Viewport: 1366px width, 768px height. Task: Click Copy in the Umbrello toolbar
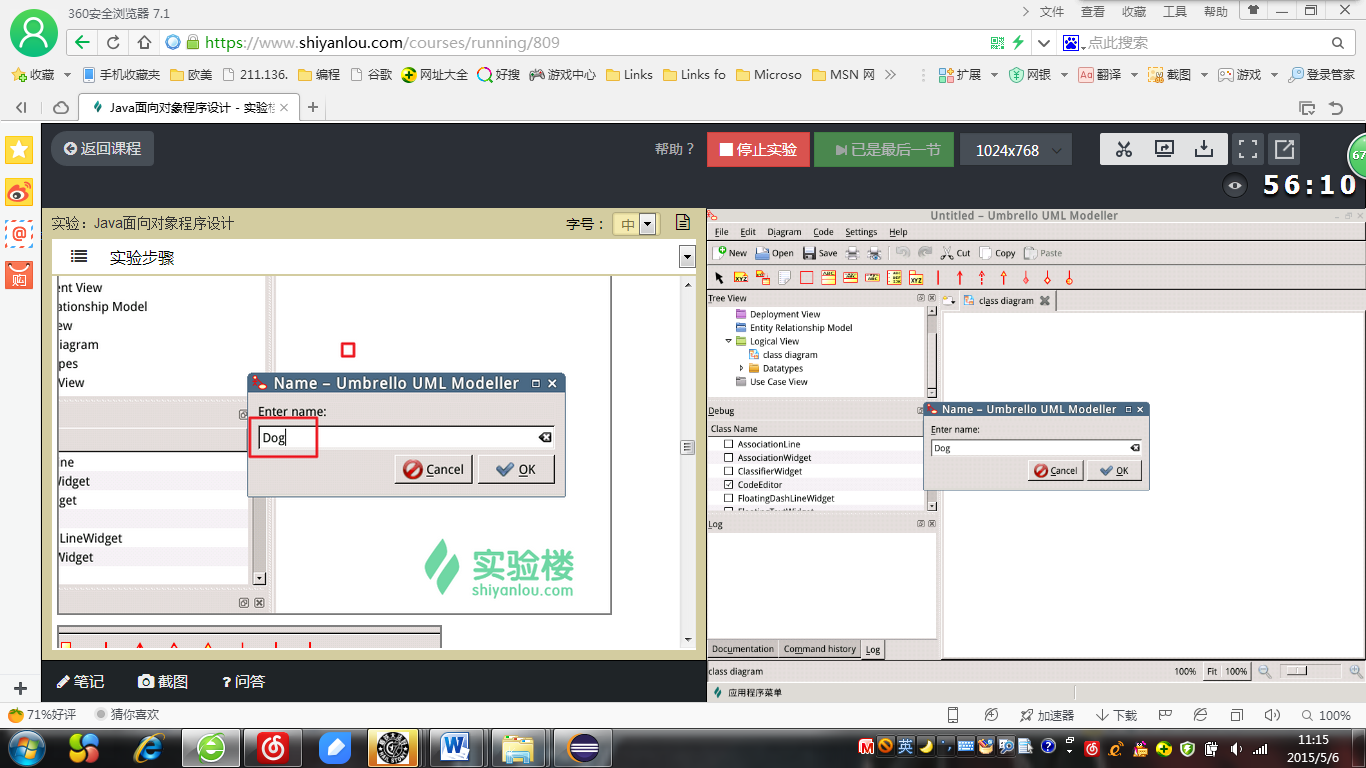[x=998, y=253]
